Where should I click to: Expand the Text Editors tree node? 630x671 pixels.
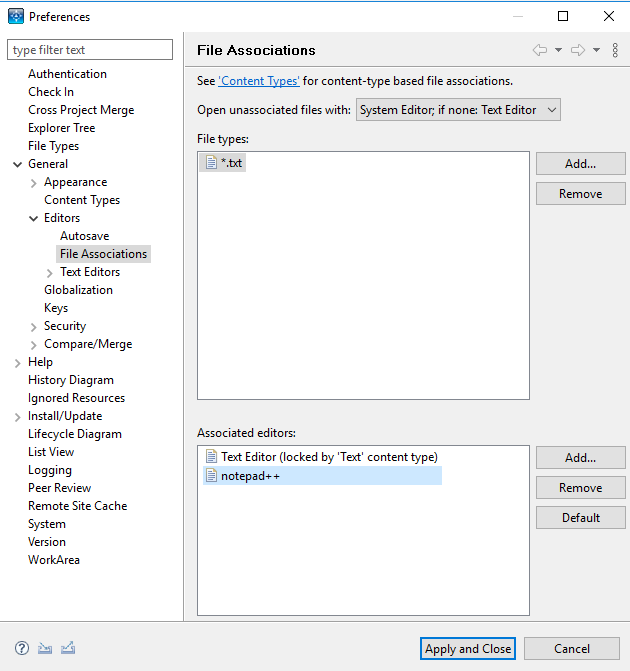[50, 272]
